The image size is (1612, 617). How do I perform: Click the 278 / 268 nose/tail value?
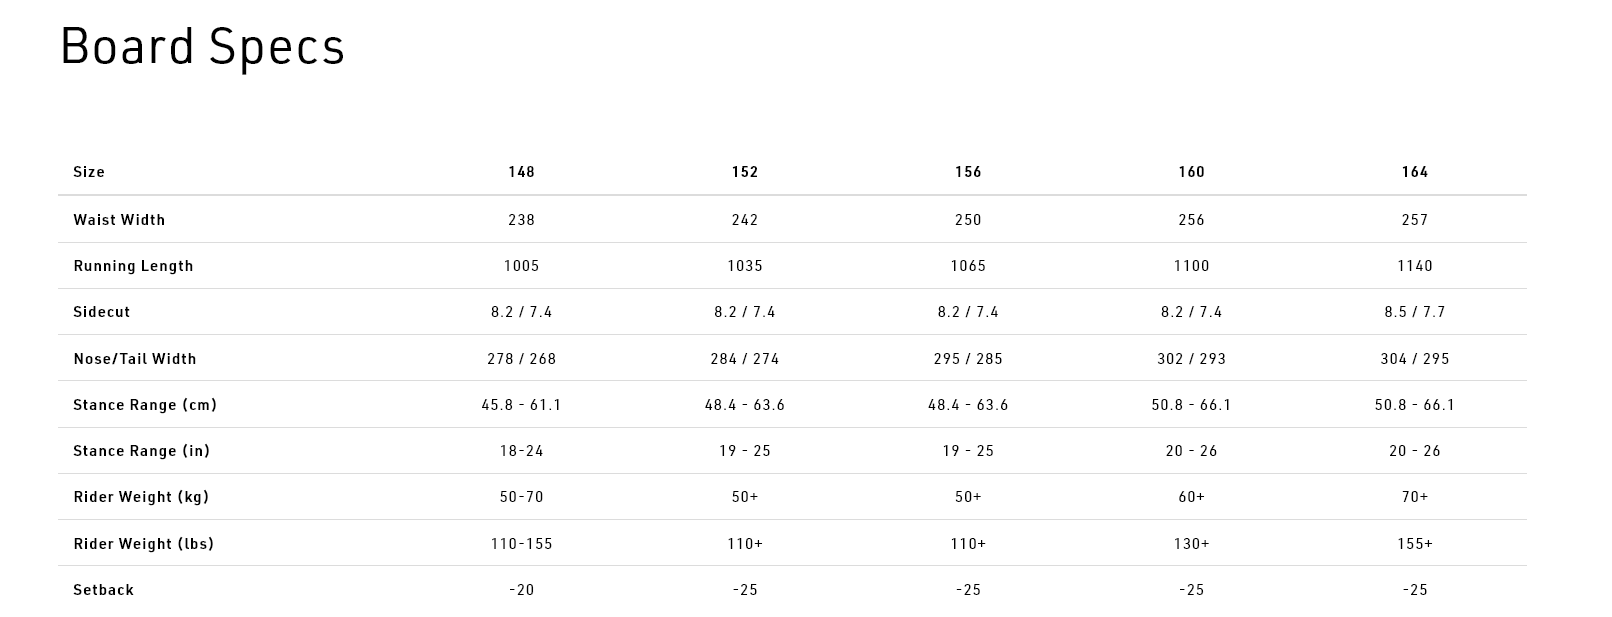click(x=522, y=359)
